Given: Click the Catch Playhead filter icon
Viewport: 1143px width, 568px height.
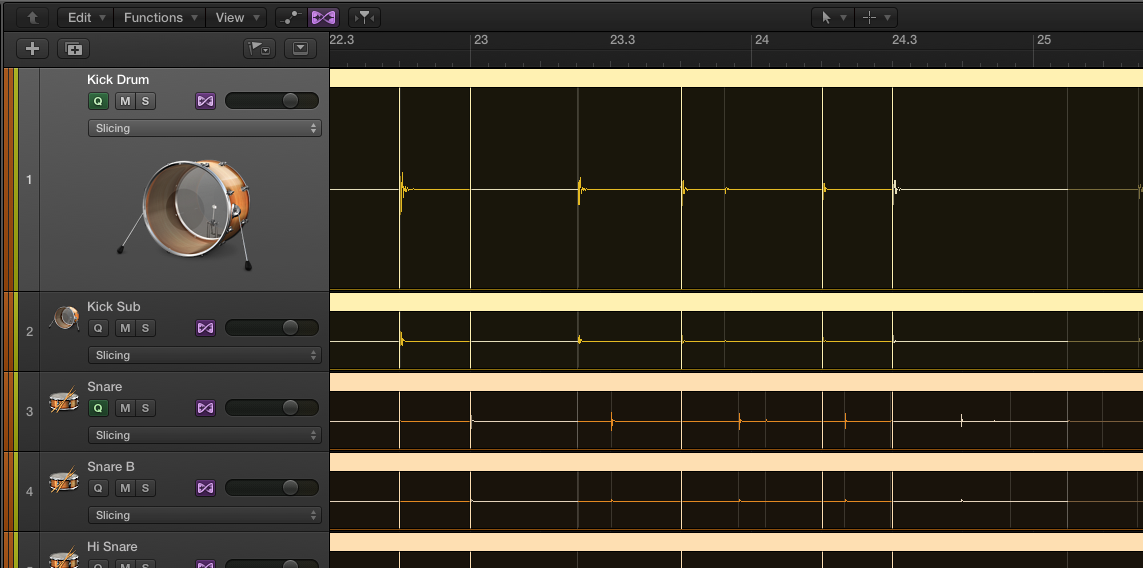Looking at the screenshot, I should click(x=364, y=18).
